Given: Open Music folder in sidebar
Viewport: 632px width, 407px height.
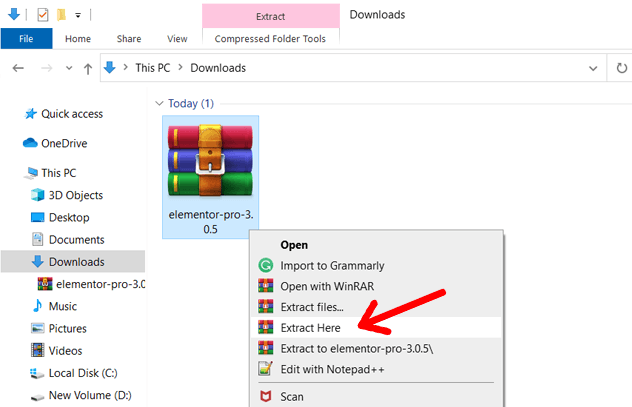Looking at the screenshot, I should [63, 306].
